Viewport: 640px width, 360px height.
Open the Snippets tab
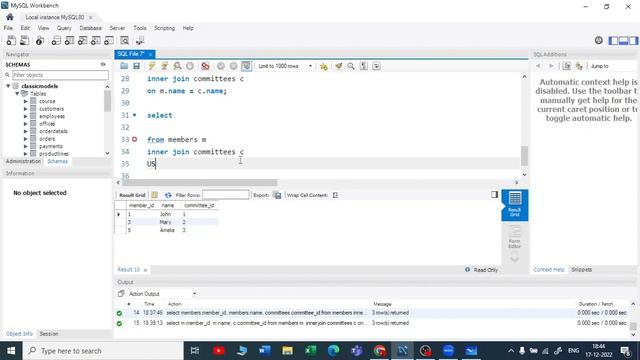[582, 270]
